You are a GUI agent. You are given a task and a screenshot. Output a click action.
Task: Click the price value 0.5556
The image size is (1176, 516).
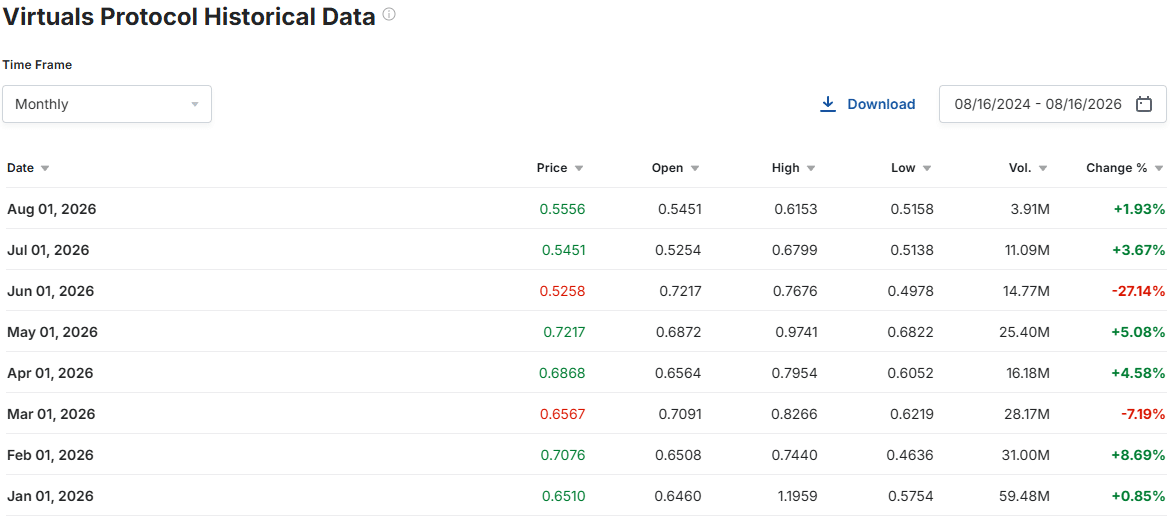click(x=562, y=209)
